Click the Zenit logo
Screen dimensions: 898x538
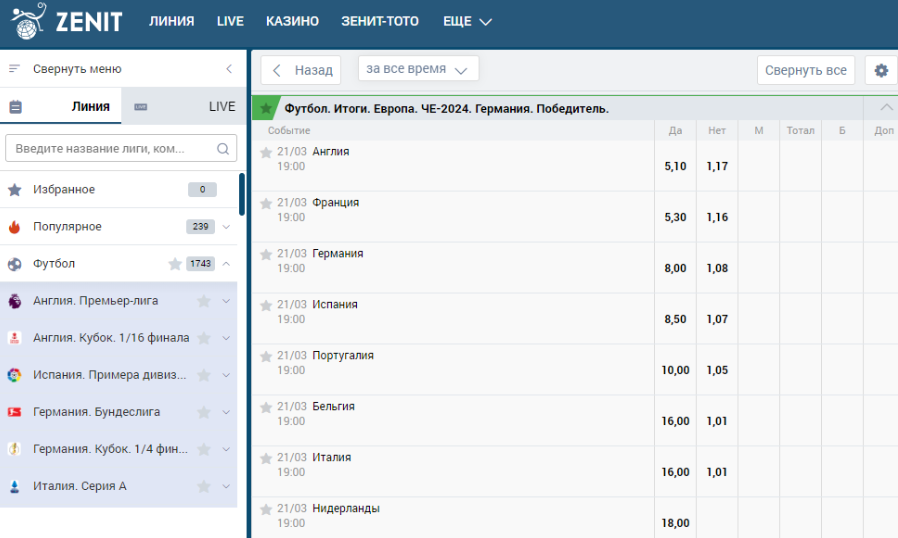point(66,22)
